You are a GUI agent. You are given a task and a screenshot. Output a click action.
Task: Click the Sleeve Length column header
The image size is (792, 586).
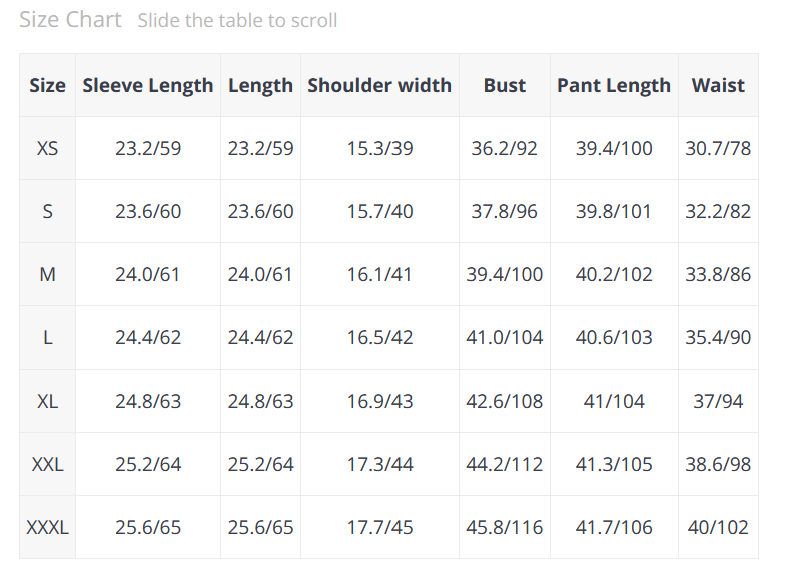[148, 85]
